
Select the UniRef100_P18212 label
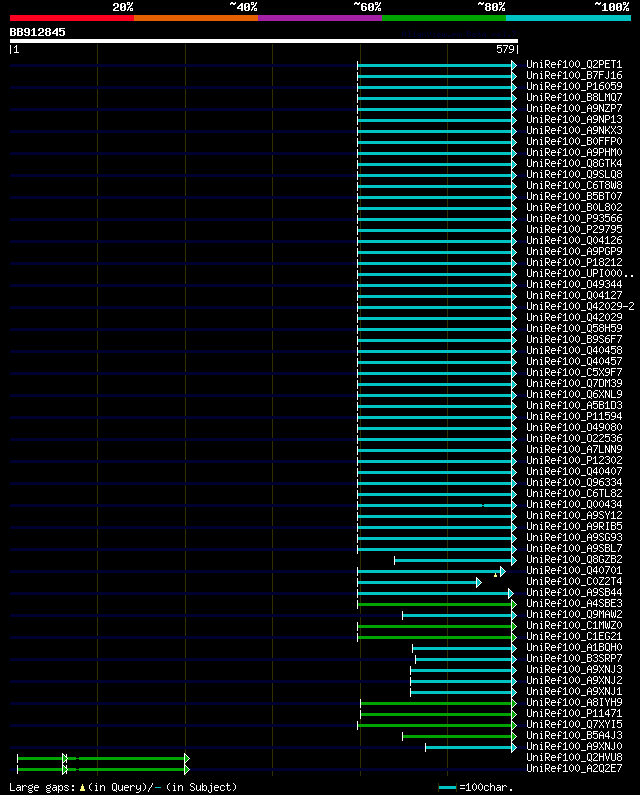click(574, 262)
